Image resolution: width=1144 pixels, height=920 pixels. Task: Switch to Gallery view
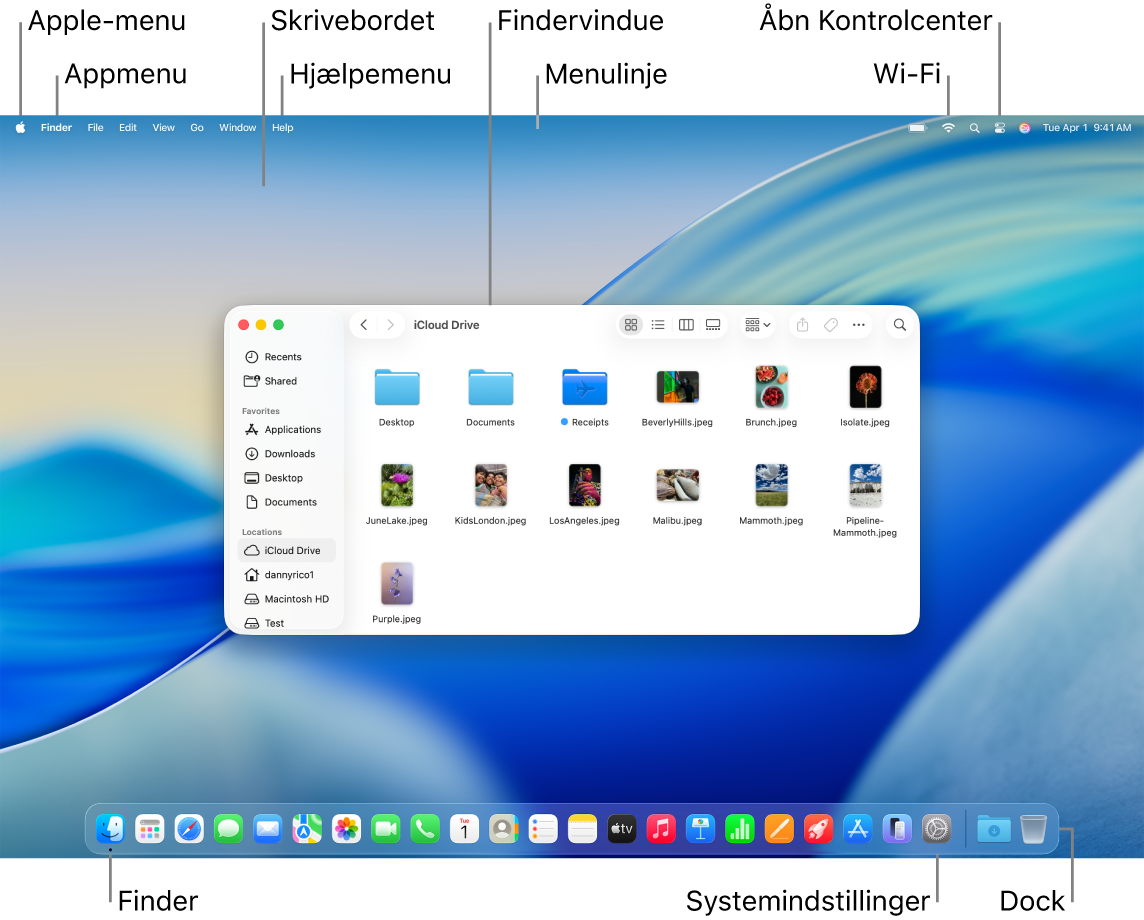click(712, 324)
